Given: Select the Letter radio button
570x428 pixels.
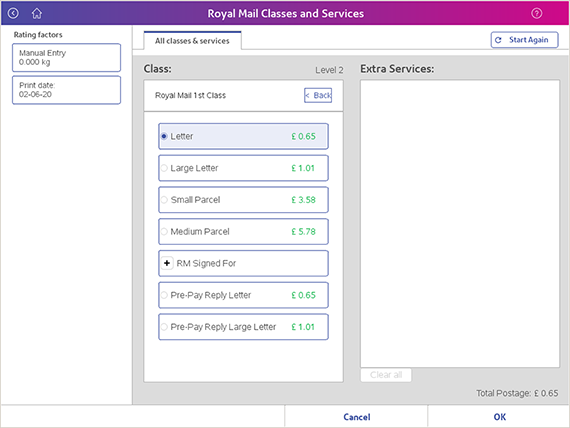Looking at the screenshot, I should (x=164, y=136).
